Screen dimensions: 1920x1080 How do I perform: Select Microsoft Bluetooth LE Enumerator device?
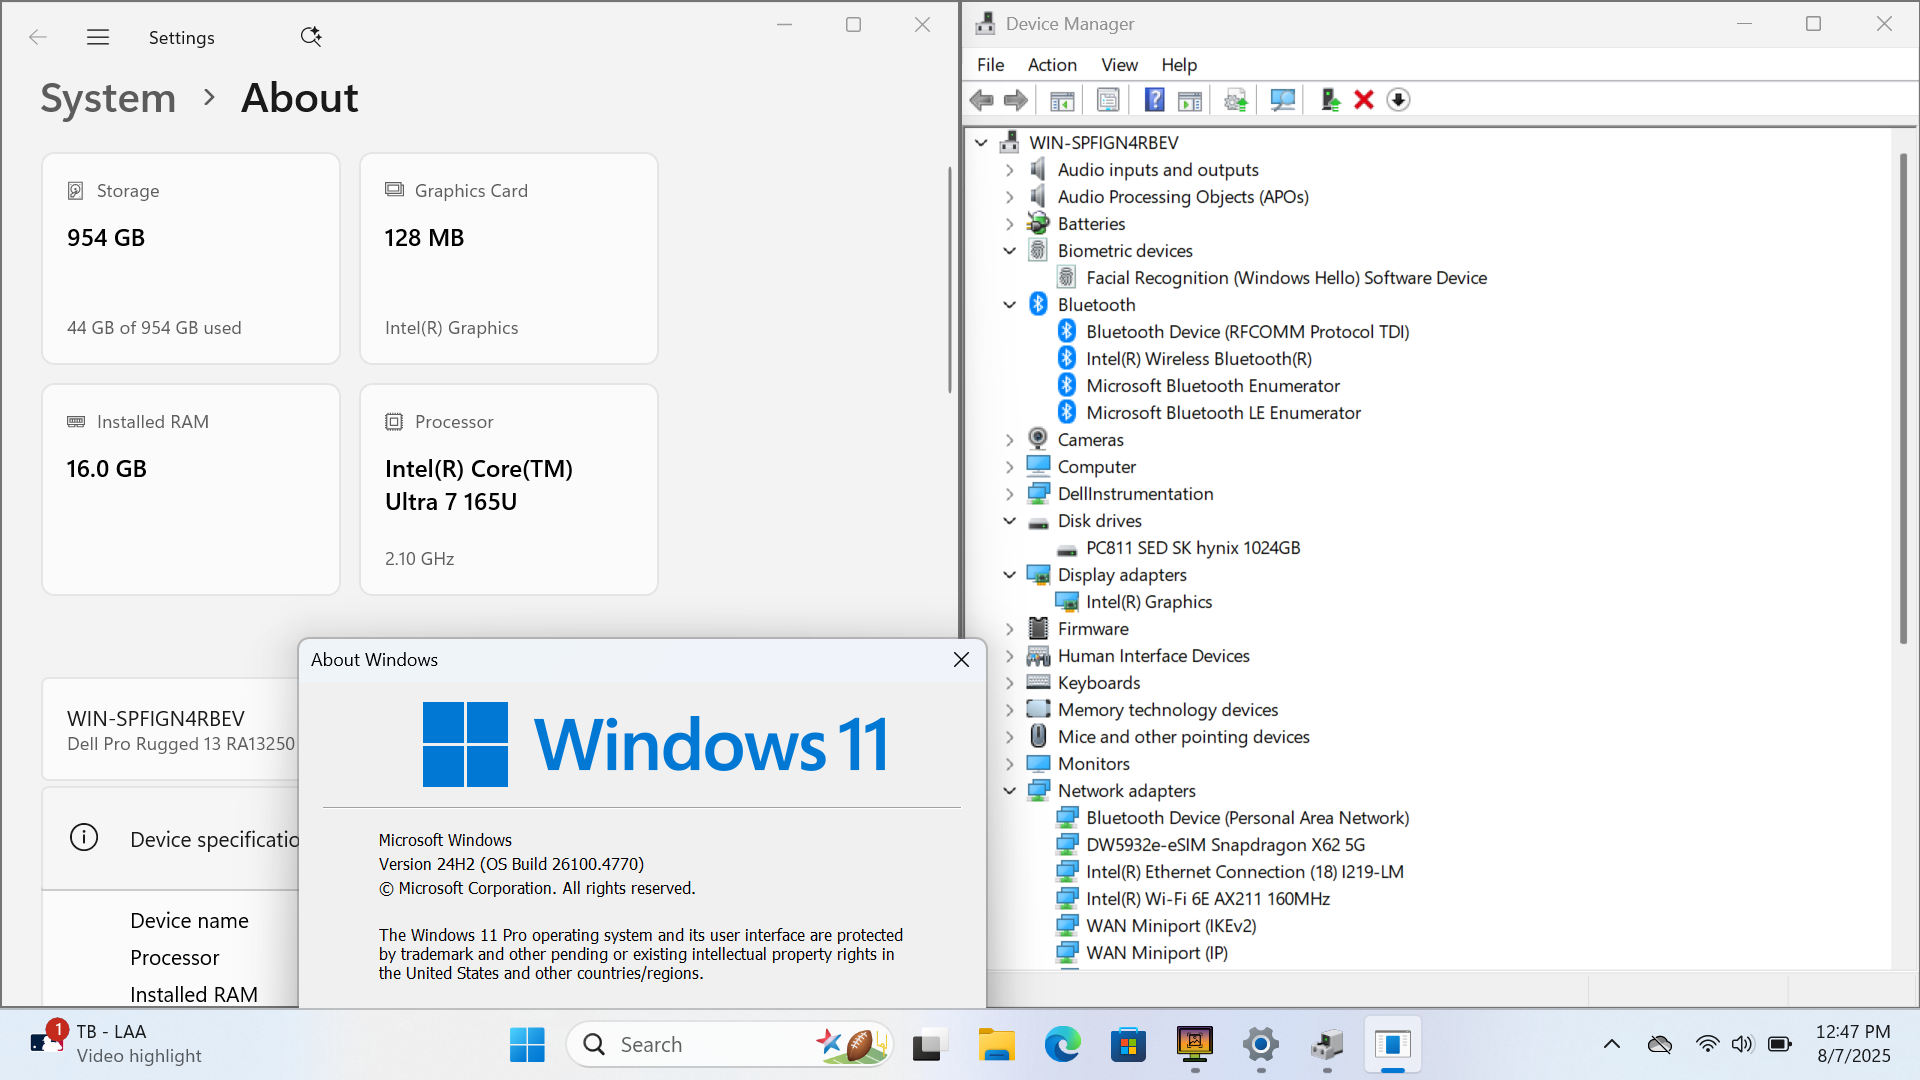(1223, 413)
